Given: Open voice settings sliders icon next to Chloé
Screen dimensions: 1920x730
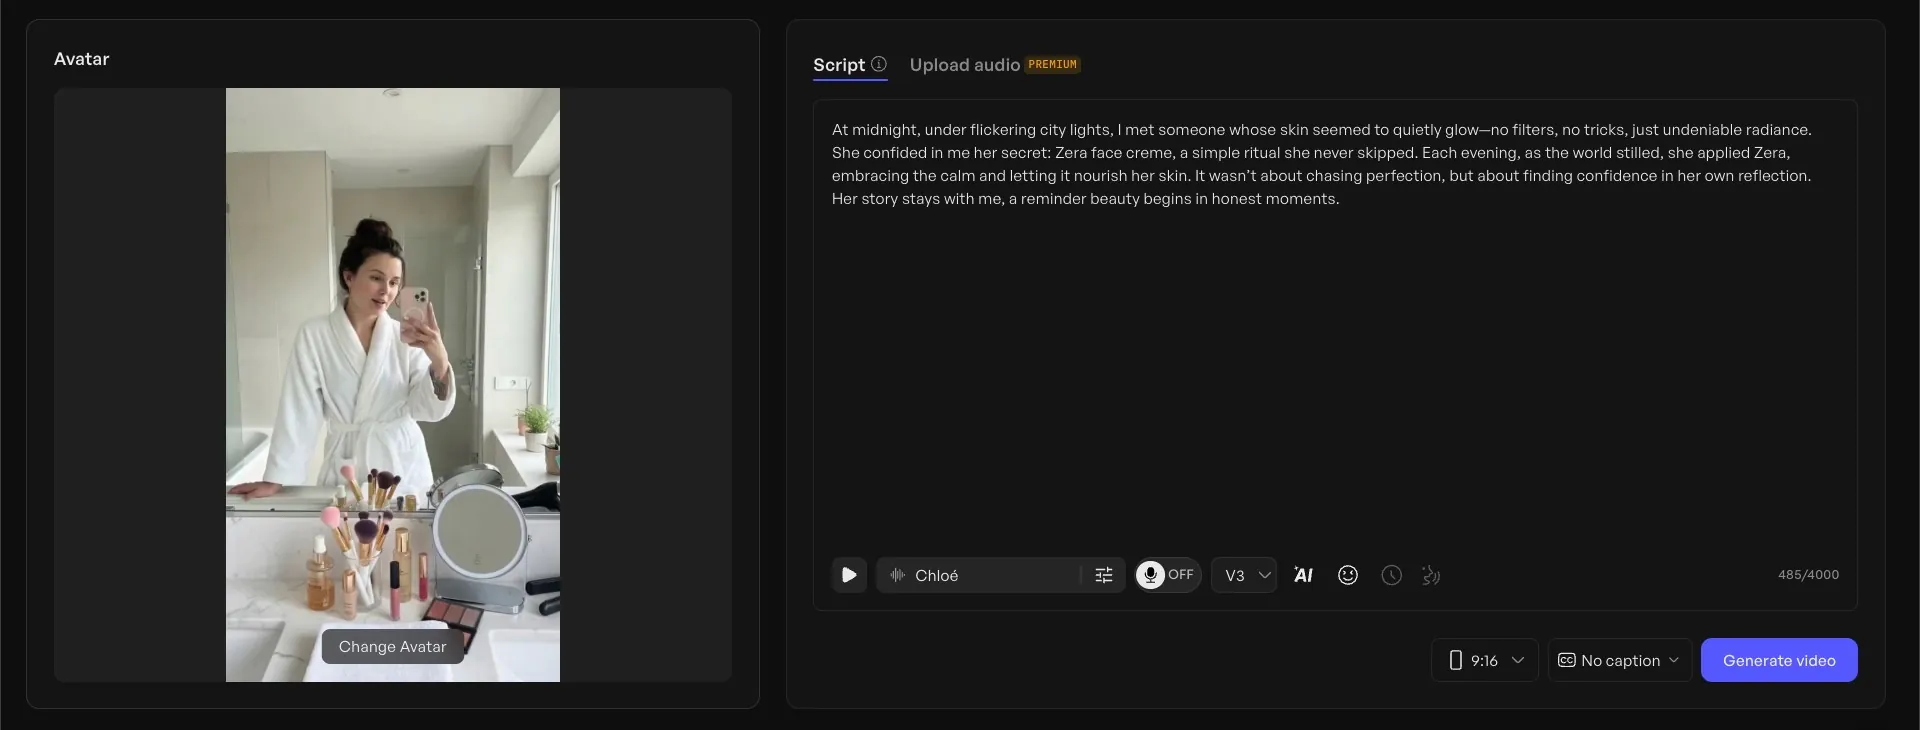Looking at the screenshot, I should click(x=1104, y=575).
